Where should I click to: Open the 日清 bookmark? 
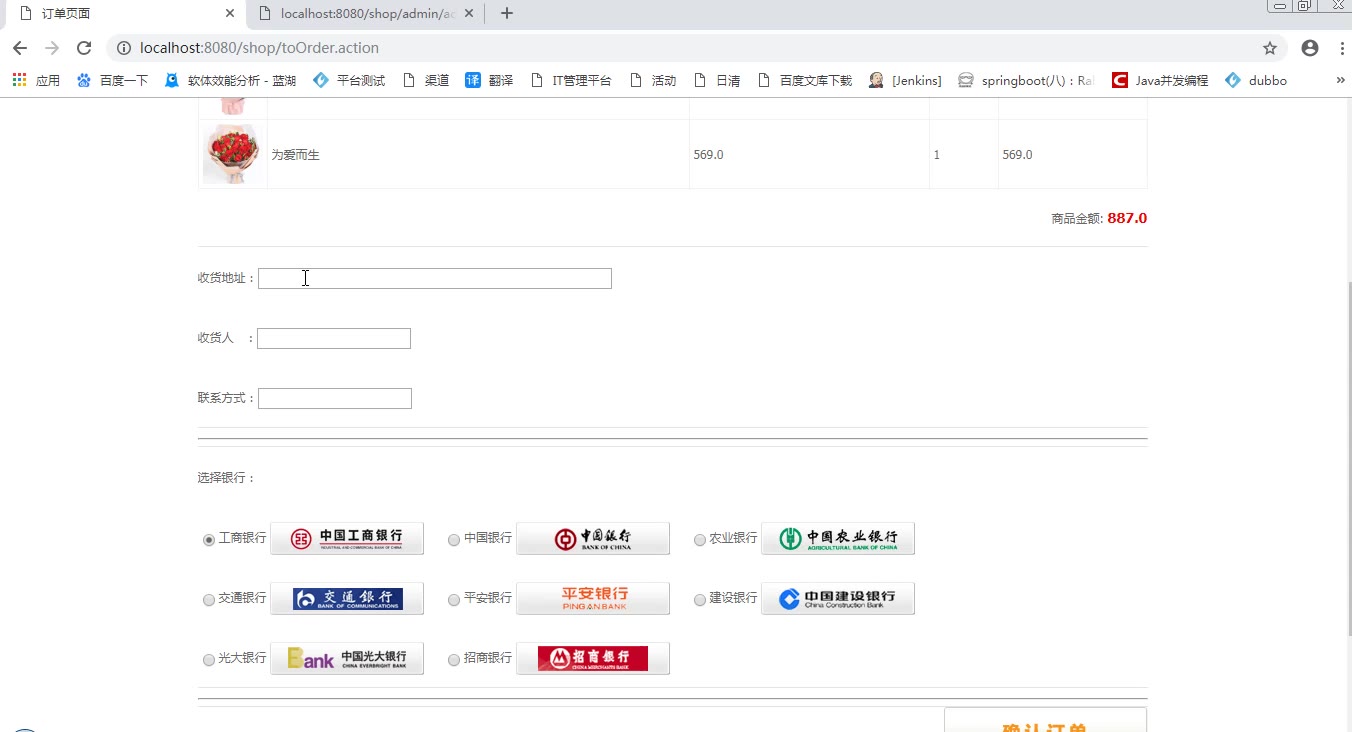[x=717, y=80]
